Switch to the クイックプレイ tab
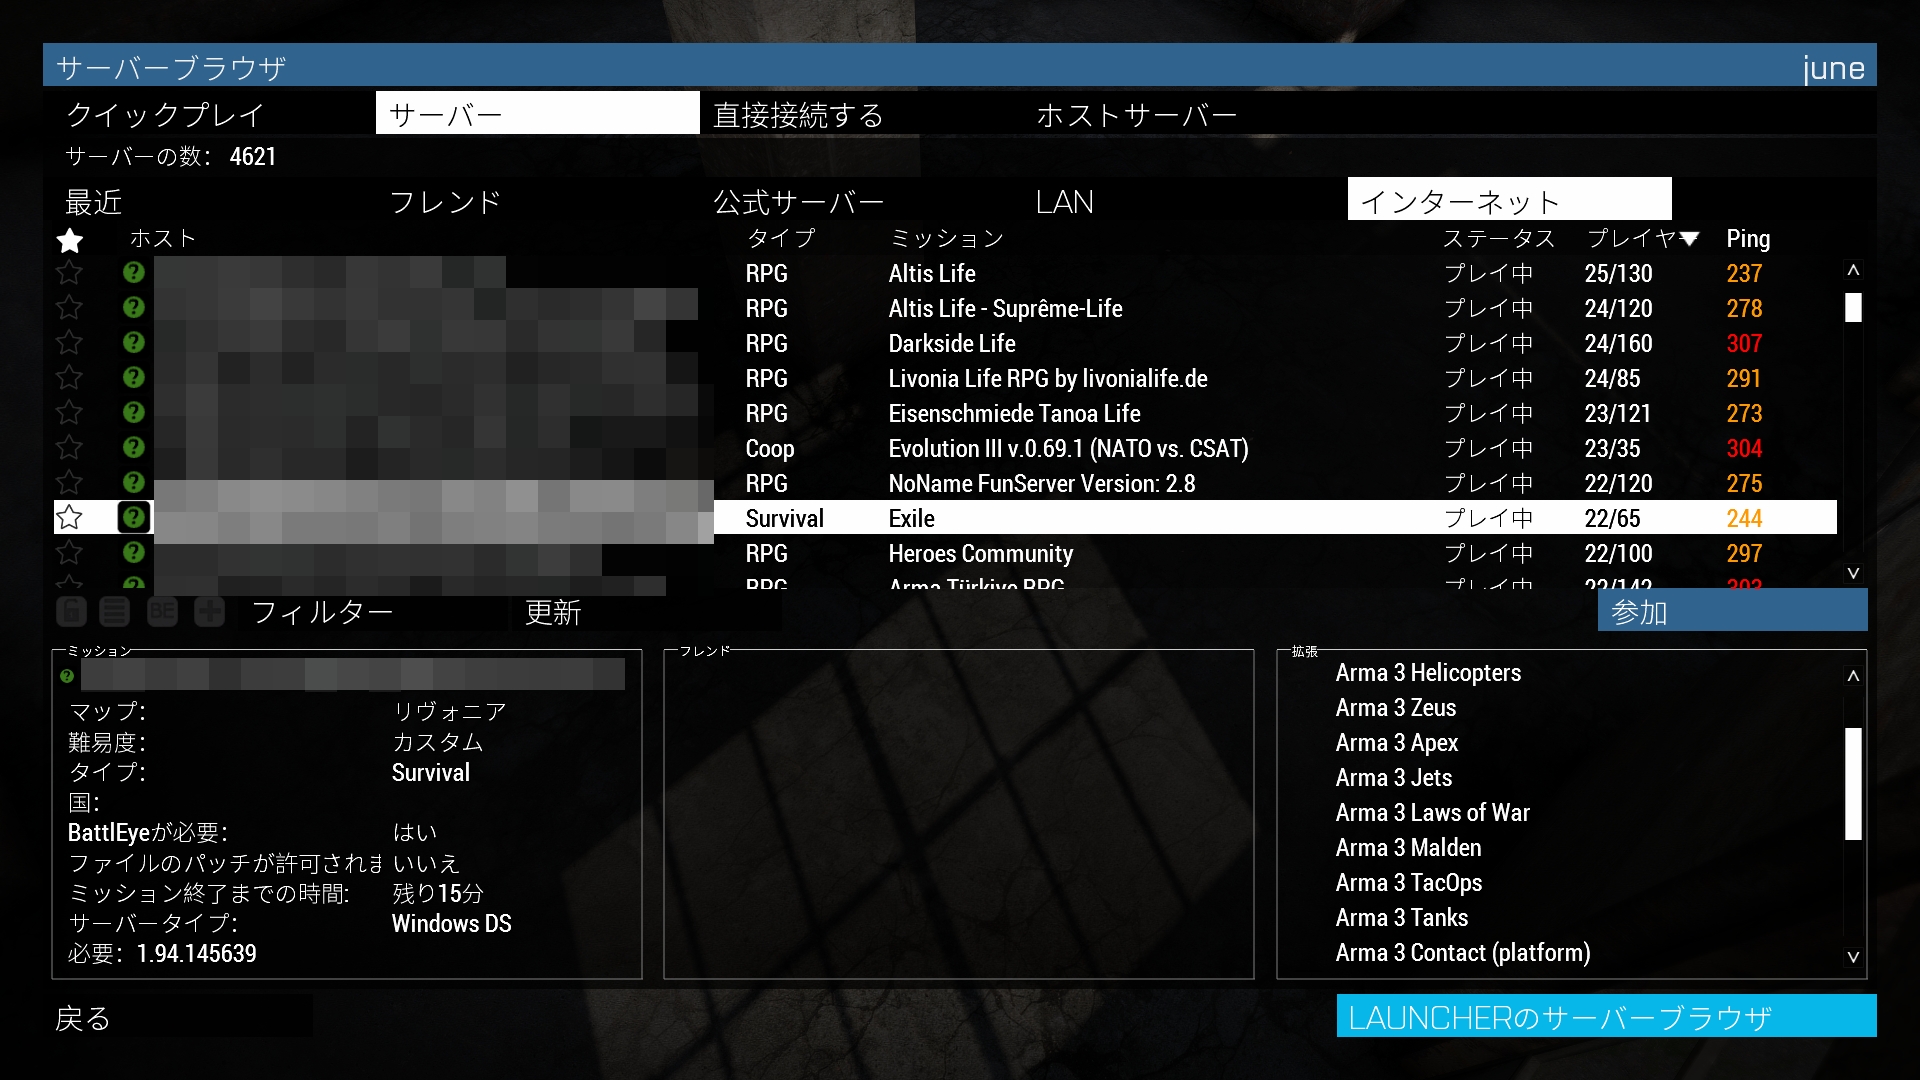This screenshot has height=1080, width=1920. (x=165, y=115)
